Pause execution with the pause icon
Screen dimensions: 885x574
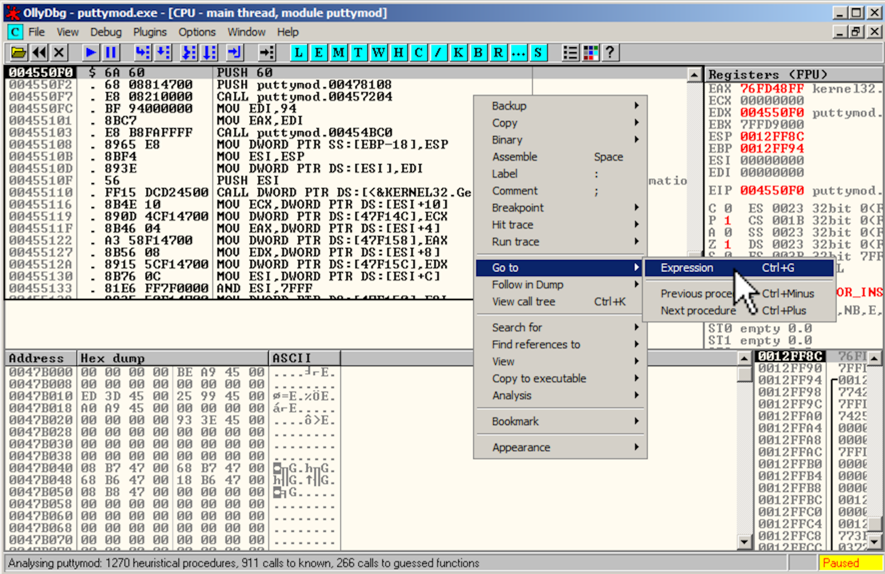point(110,52)
